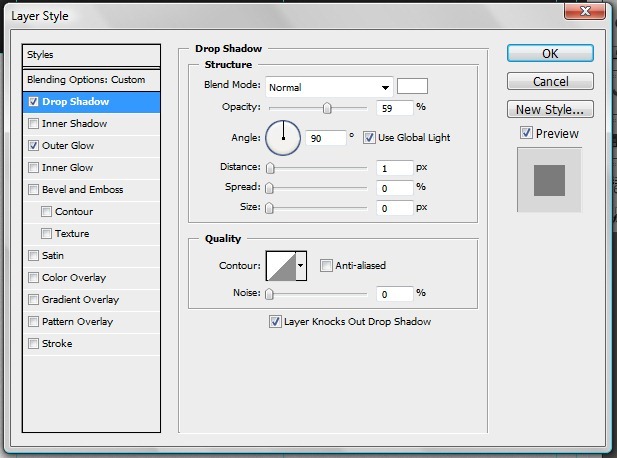Open the shadow color swatch
Viewport: 617px width, 458px height.
pyautogui.click(x=412, y=86)
